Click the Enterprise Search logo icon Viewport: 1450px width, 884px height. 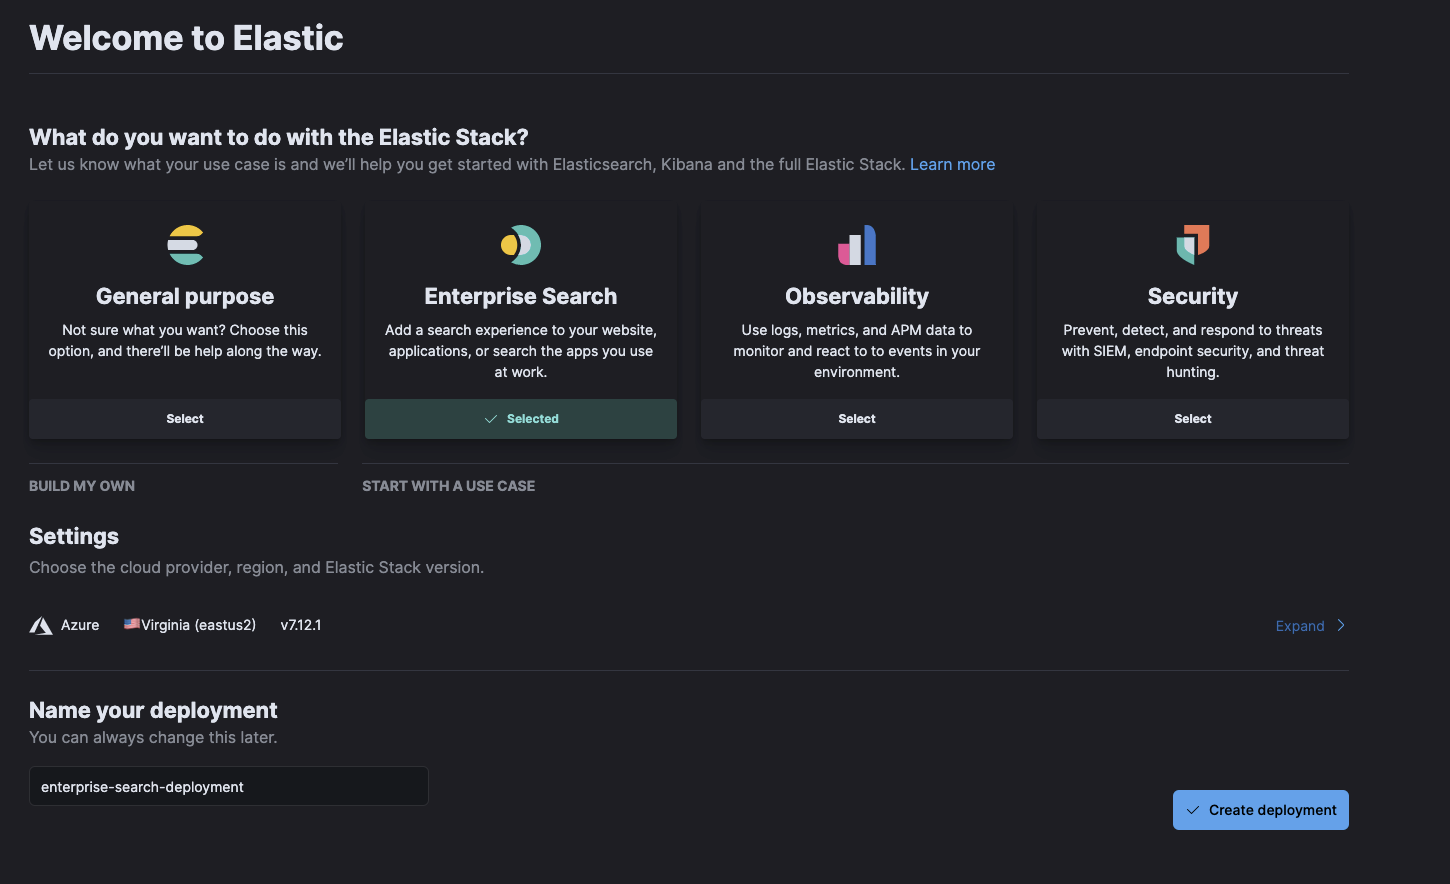[x=521, y=245]
